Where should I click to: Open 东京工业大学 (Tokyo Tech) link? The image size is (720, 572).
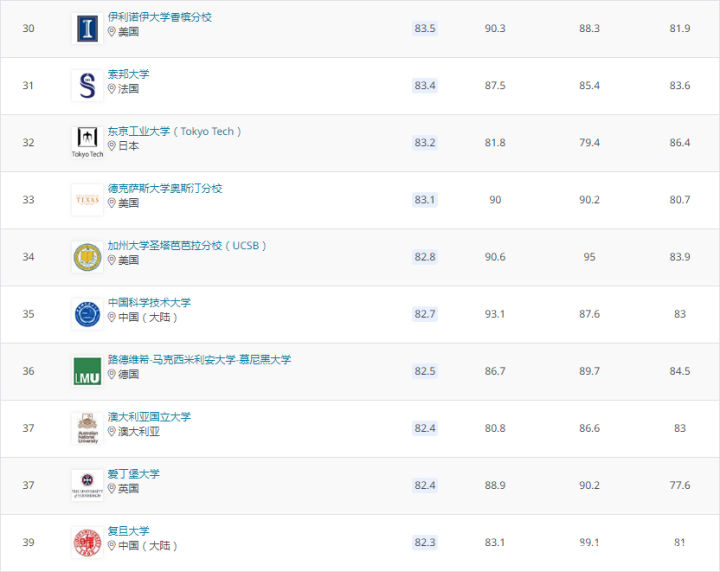(174, 131)
